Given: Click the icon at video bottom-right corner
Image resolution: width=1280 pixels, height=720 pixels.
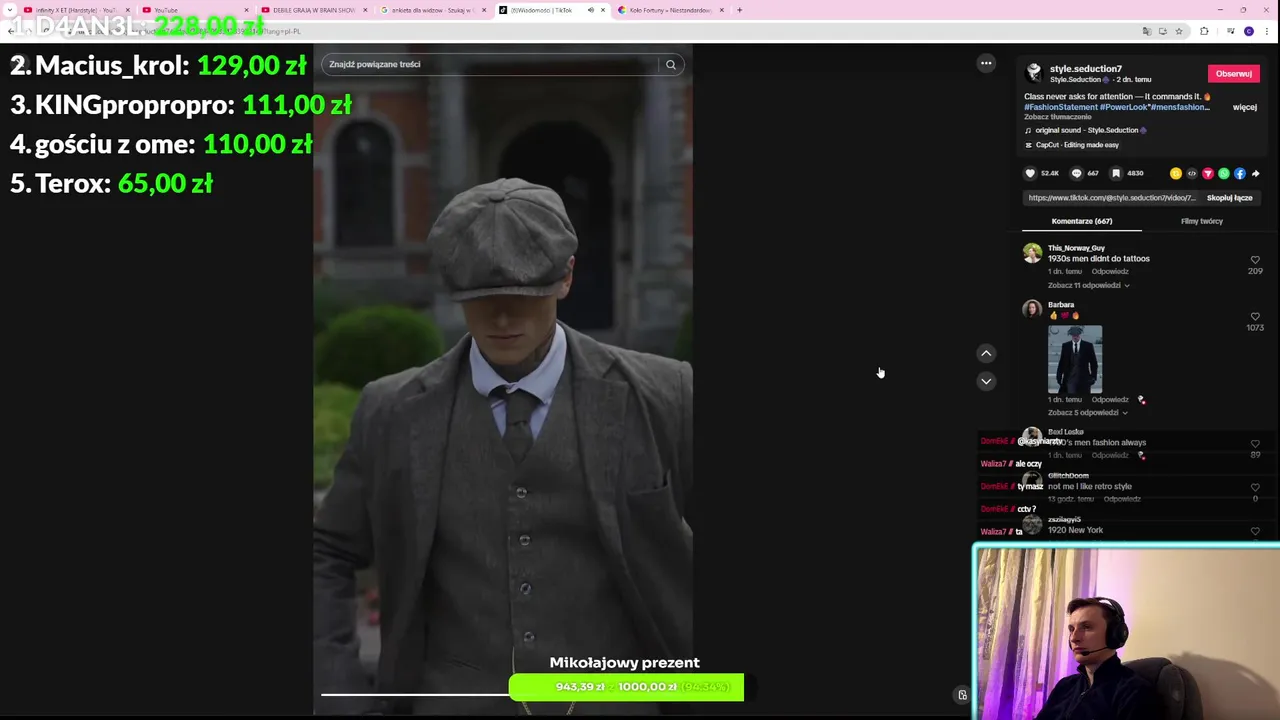Looking at the screenshot, I should tap(962, 695).
